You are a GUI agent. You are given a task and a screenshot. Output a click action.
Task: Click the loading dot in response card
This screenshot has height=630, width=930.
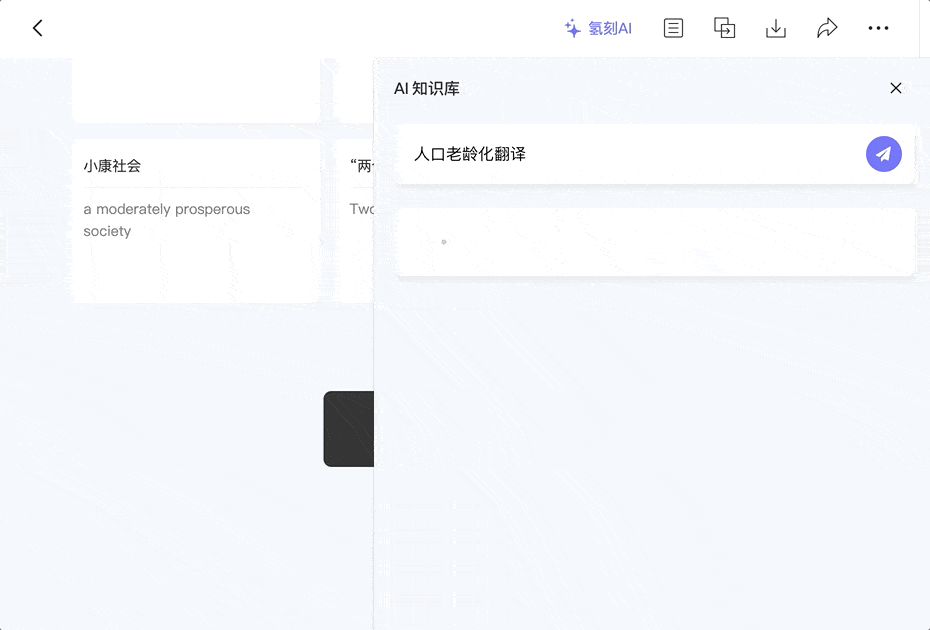(x=444, y=242)
